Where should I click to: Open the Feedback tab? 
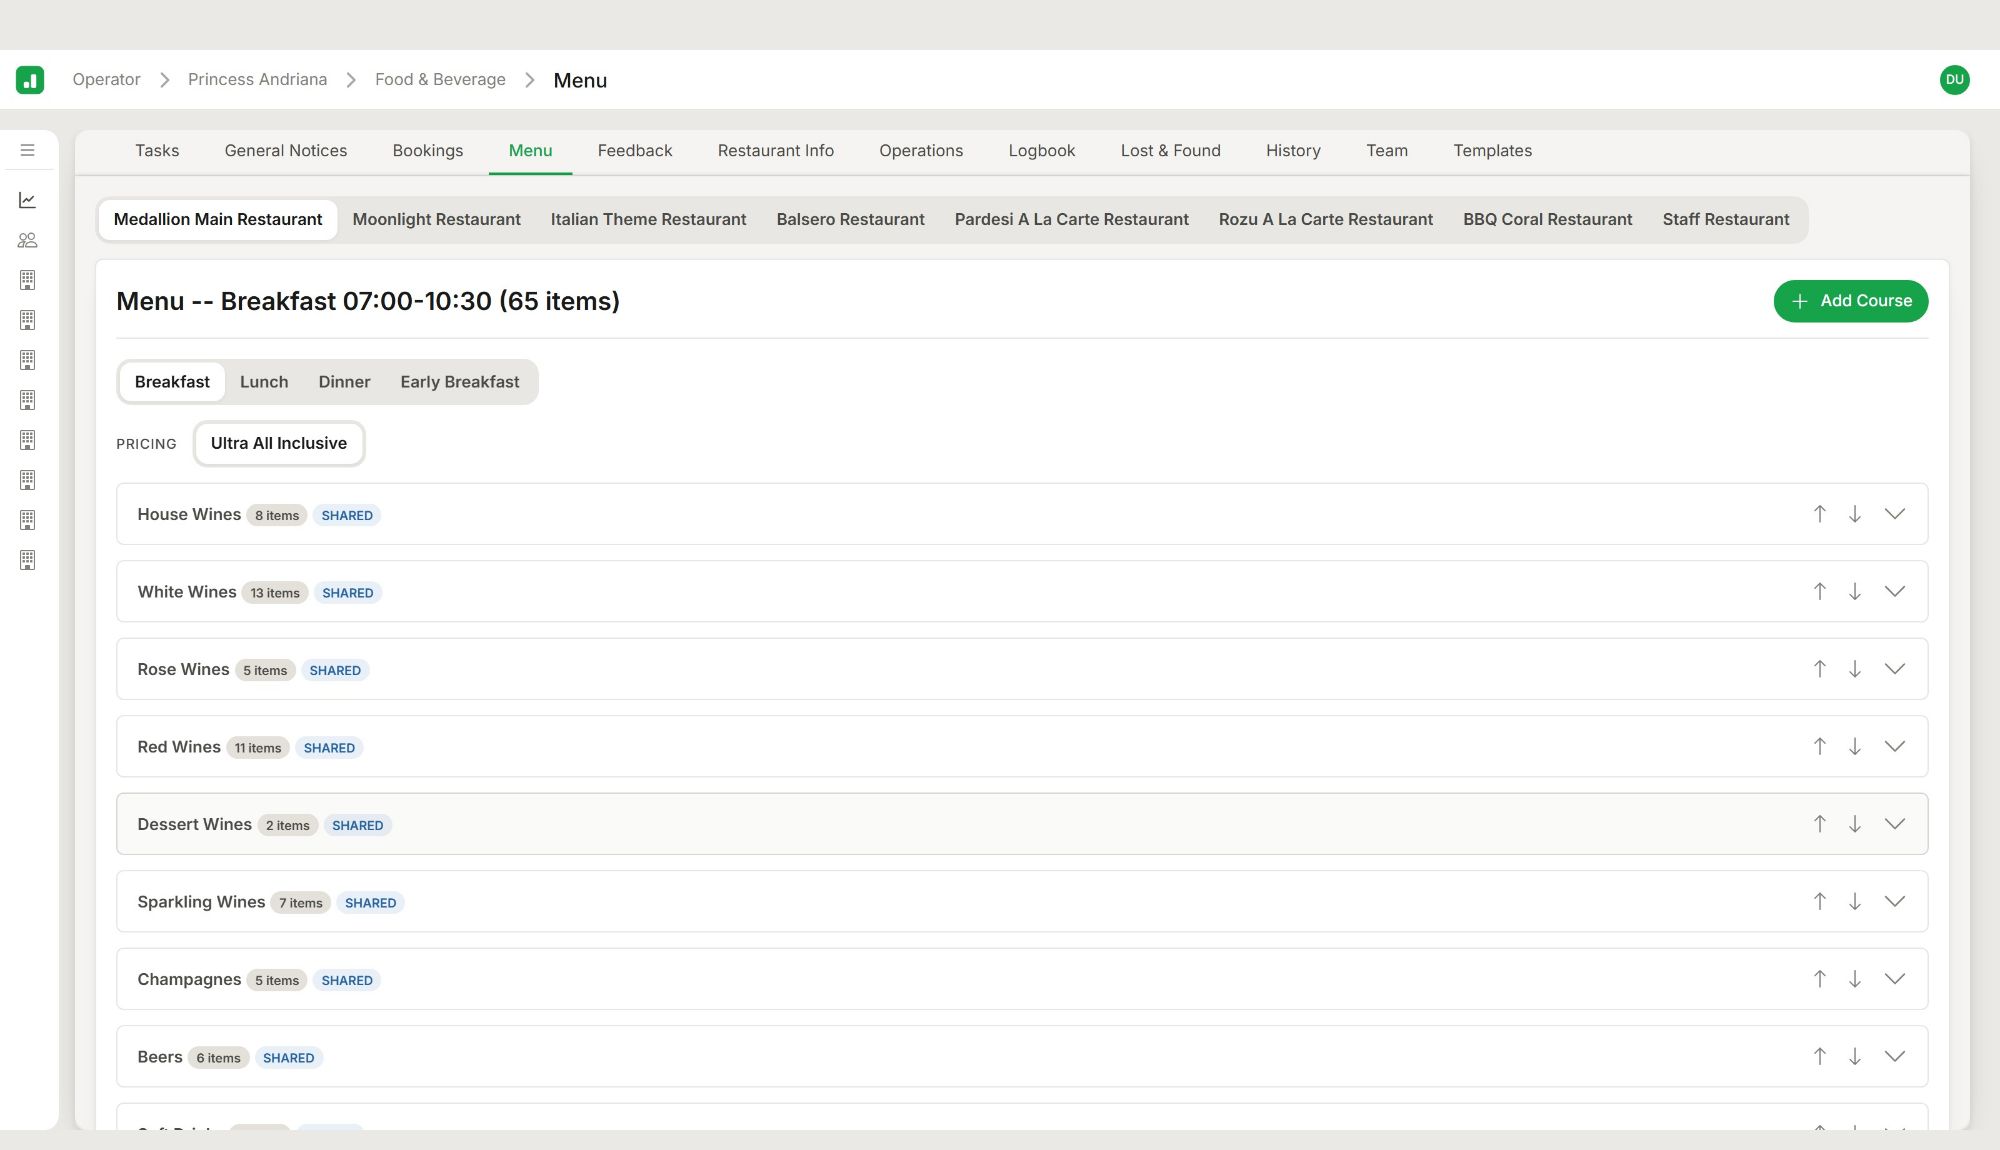[x=635, y=151]
